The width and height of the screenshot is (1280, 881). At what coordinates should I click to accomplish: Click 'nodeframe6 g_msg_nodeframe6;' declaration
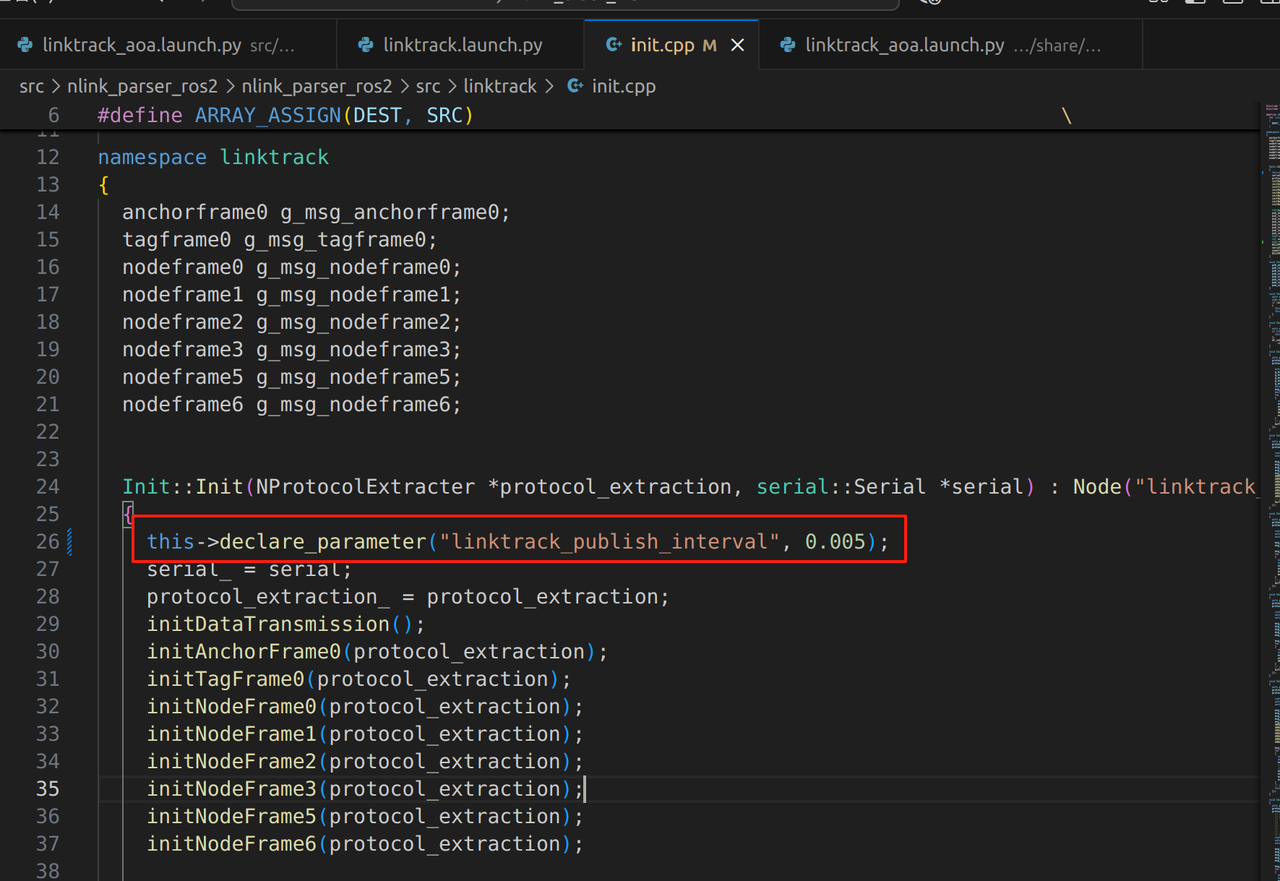coord(292,404)
